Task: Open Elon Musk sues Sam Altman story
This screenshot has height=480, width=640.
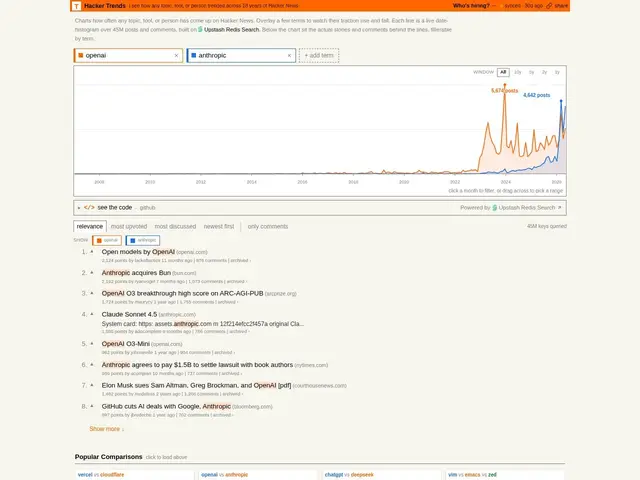Action: 196,385
